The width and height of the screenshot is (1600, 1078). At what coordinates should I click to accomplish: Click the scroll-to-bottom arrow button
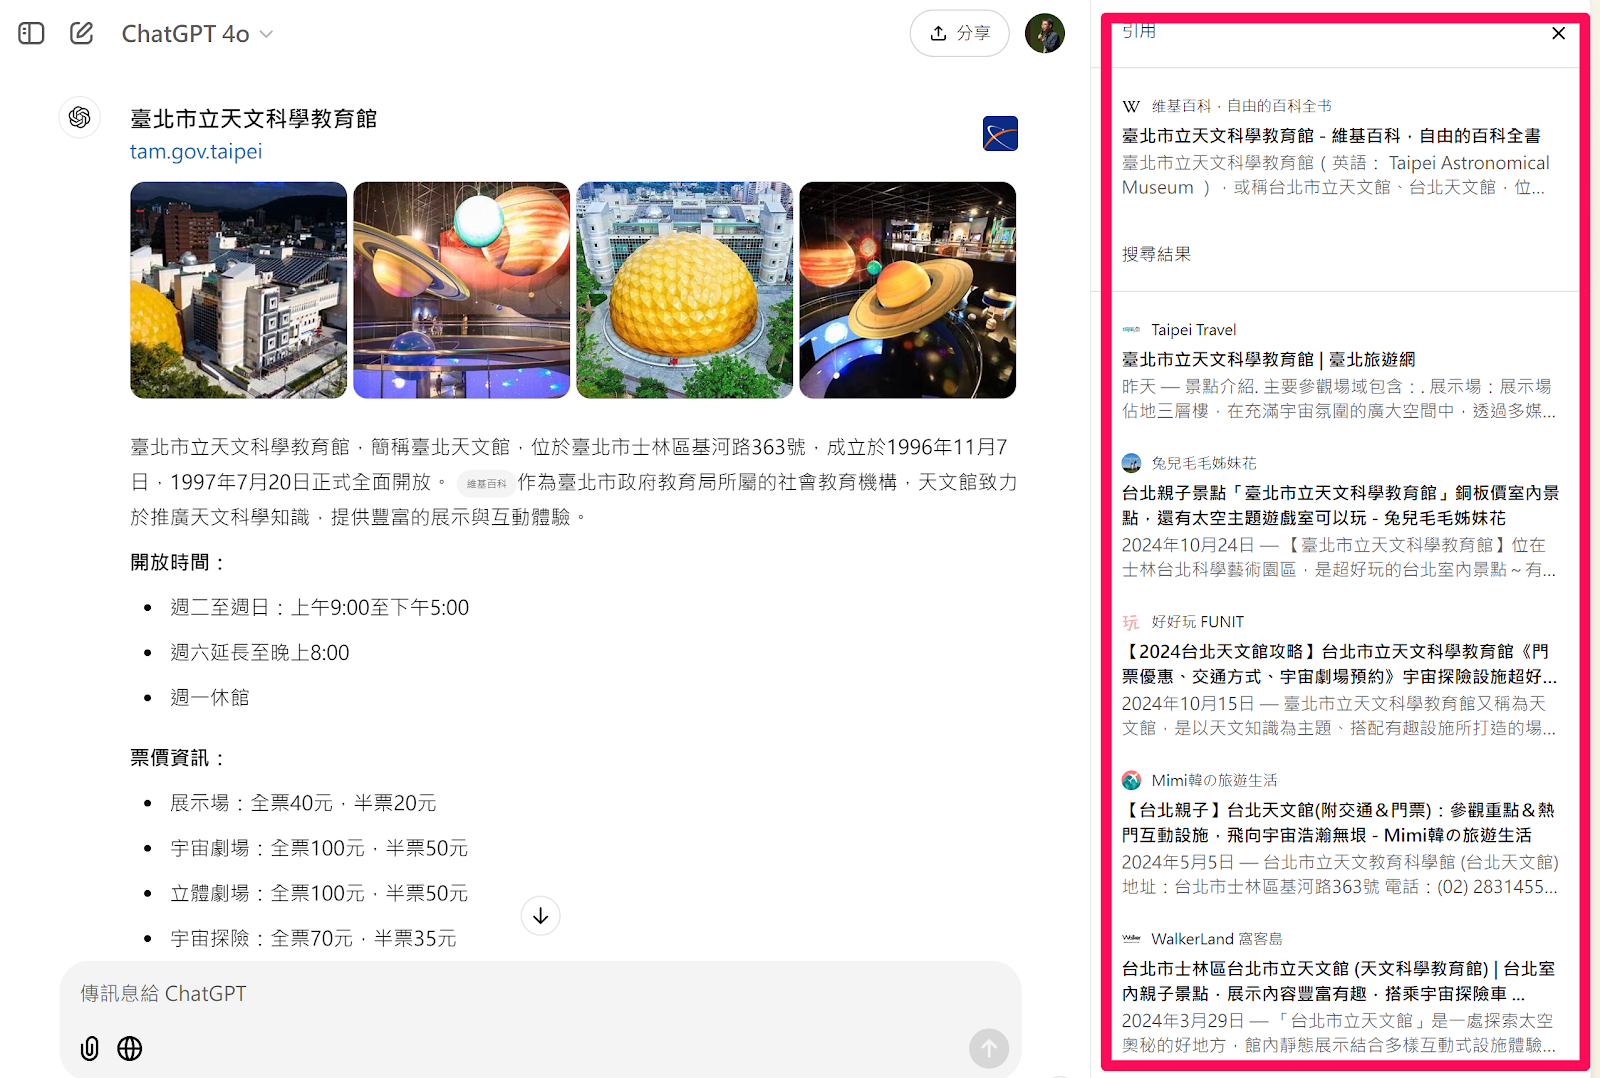coord(541,915)
